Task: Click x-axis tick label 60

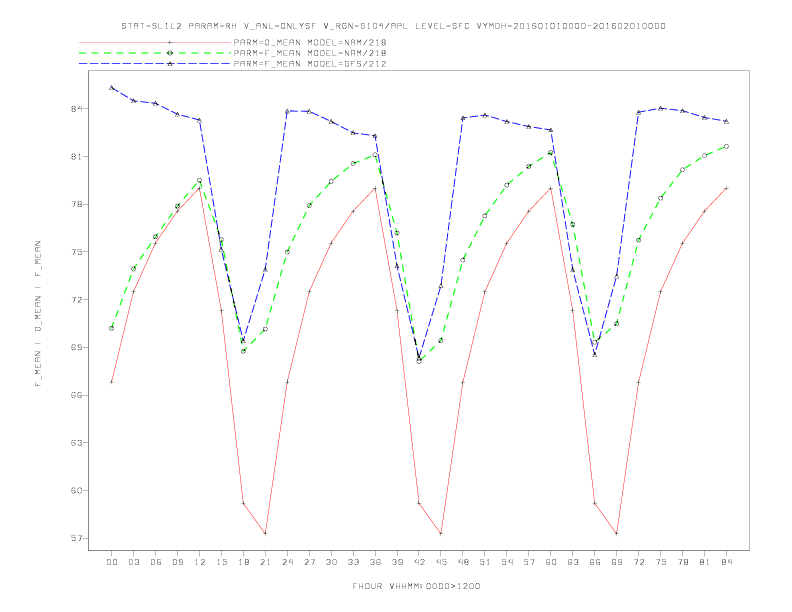Action: tap(551, 562)
